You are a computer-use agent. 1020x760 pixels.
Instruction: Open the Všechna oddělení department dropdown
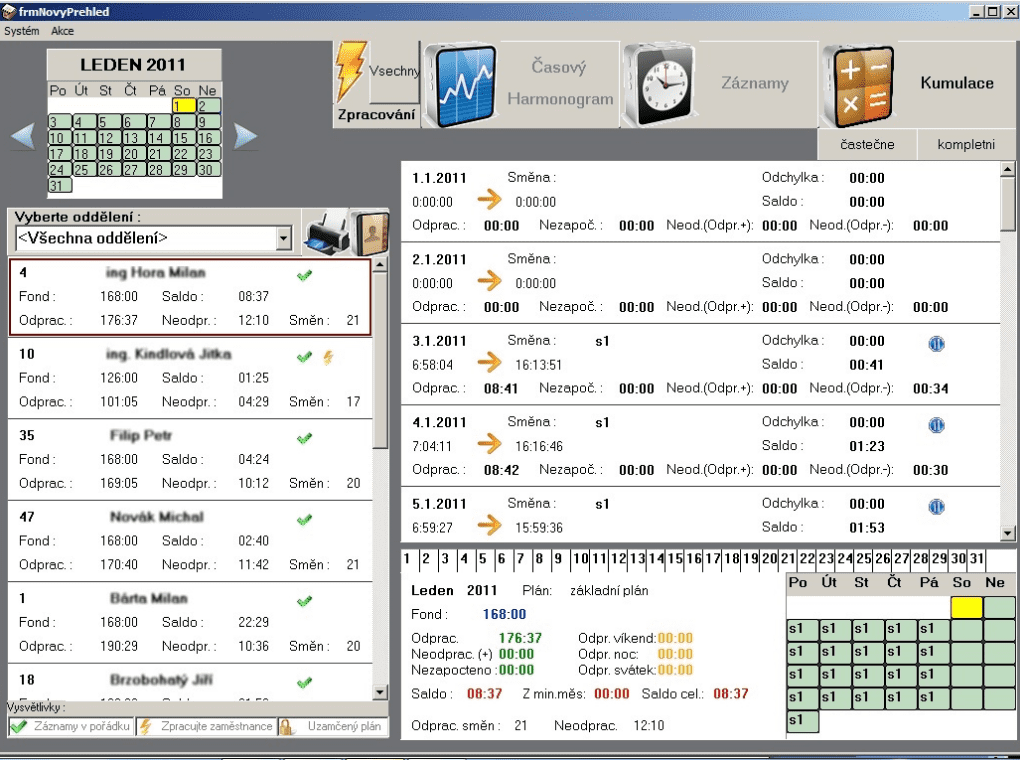(x=283, y=238)
